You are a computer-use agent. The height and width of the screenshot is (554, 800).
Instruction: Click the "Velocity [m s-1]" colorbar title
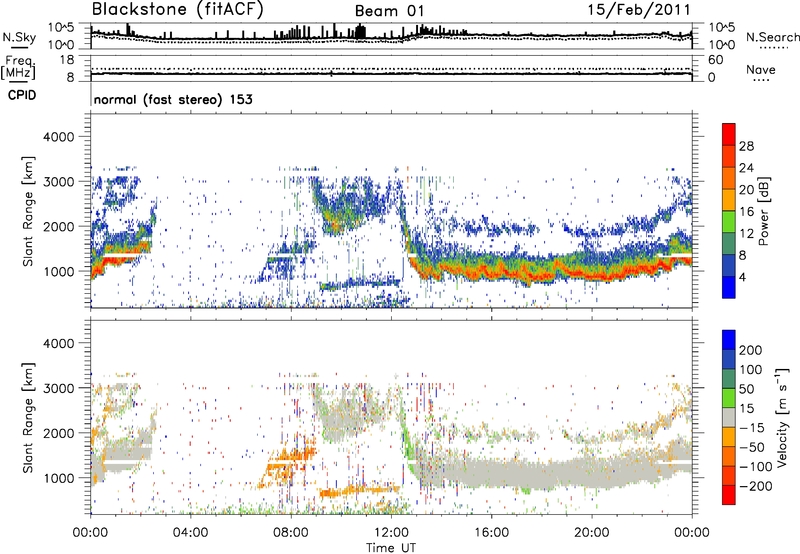[782, 417]
